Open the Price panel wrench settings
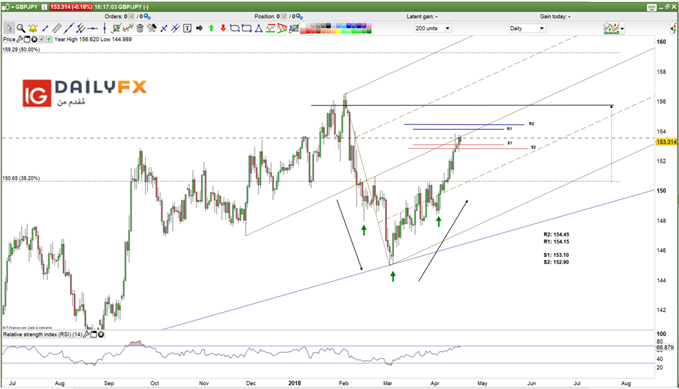The image size is (679, 389). [19, 39]
